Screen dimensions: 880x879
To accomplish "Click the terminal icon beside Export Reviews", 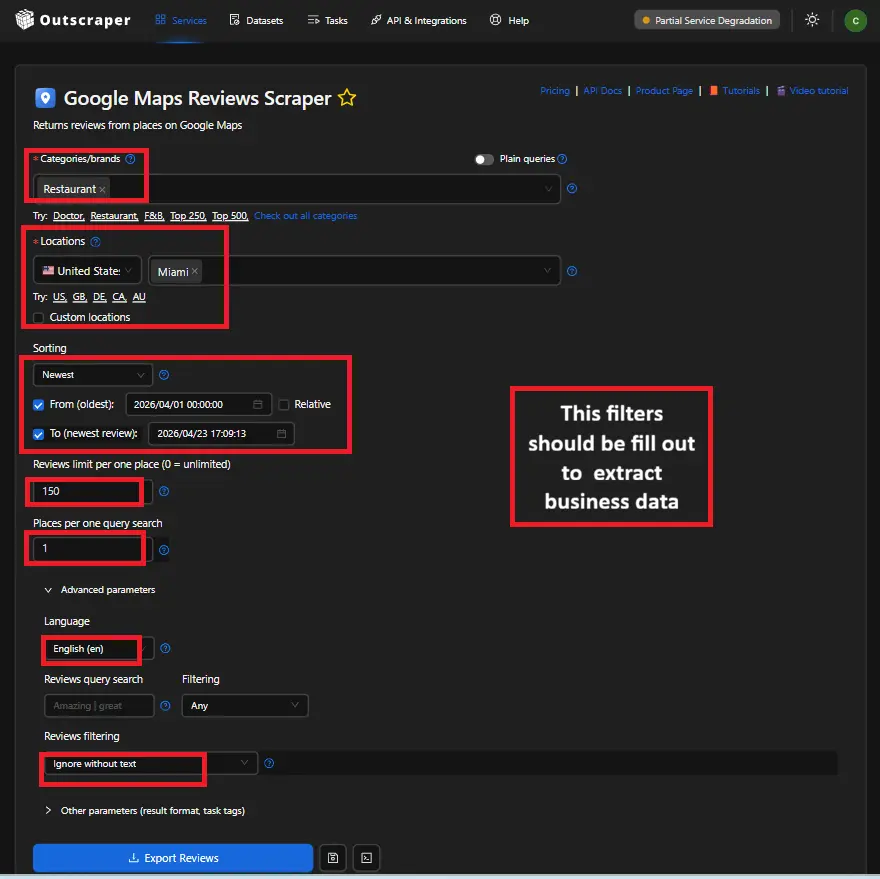I will [367, 858].
